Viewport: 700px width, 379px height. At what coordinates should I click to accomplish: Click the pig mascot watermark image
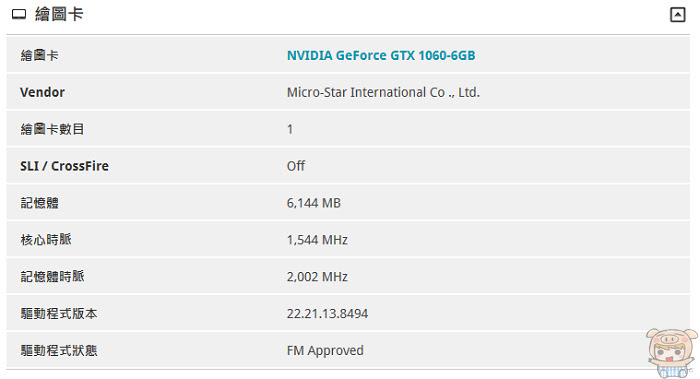tap(671, 353)
